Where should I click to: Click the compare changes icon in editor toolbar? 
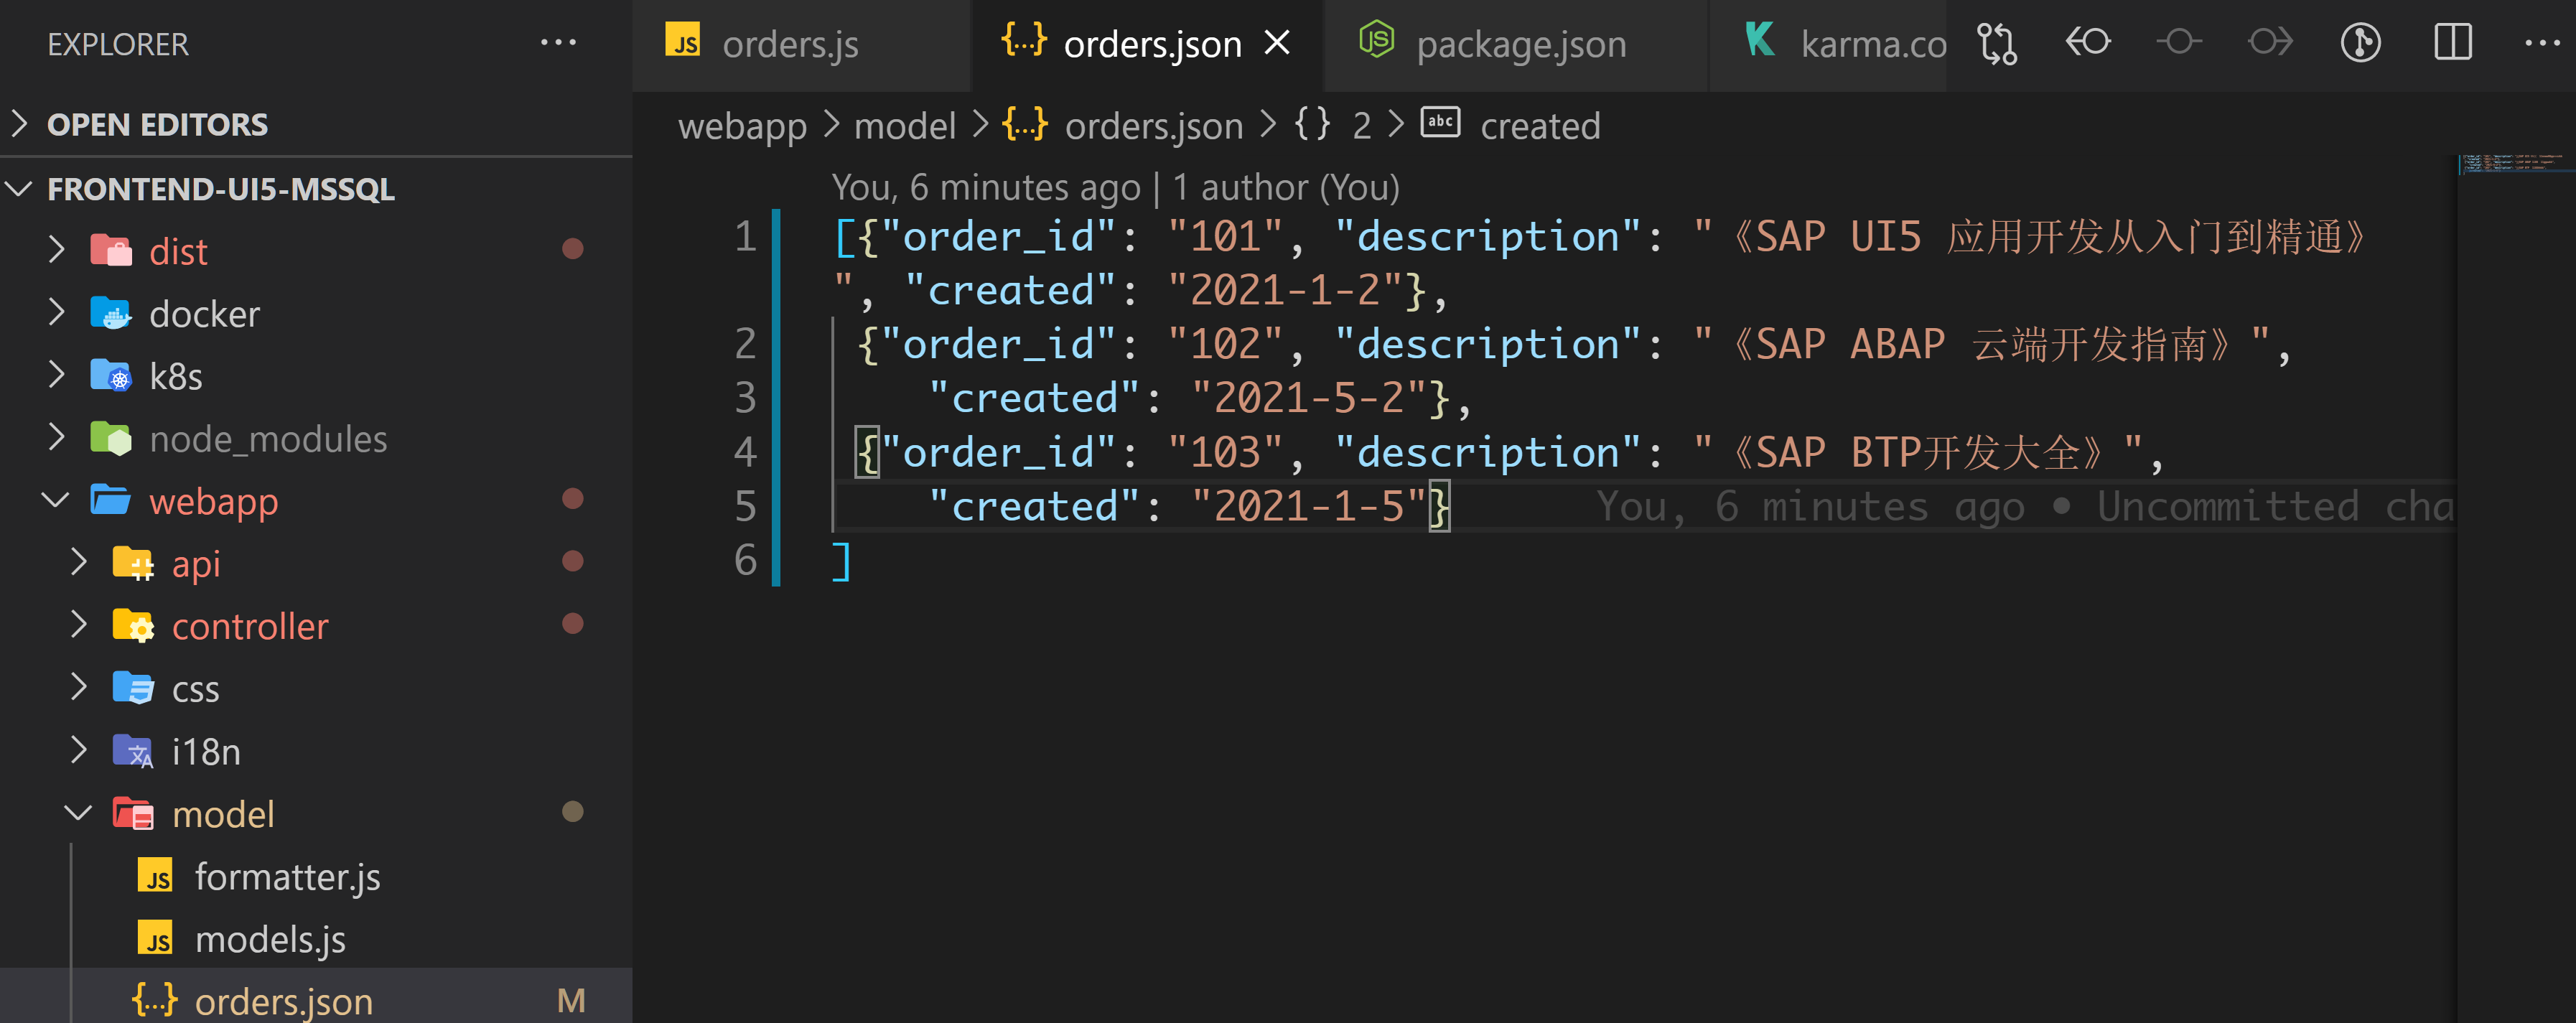tap(1996, 43)
